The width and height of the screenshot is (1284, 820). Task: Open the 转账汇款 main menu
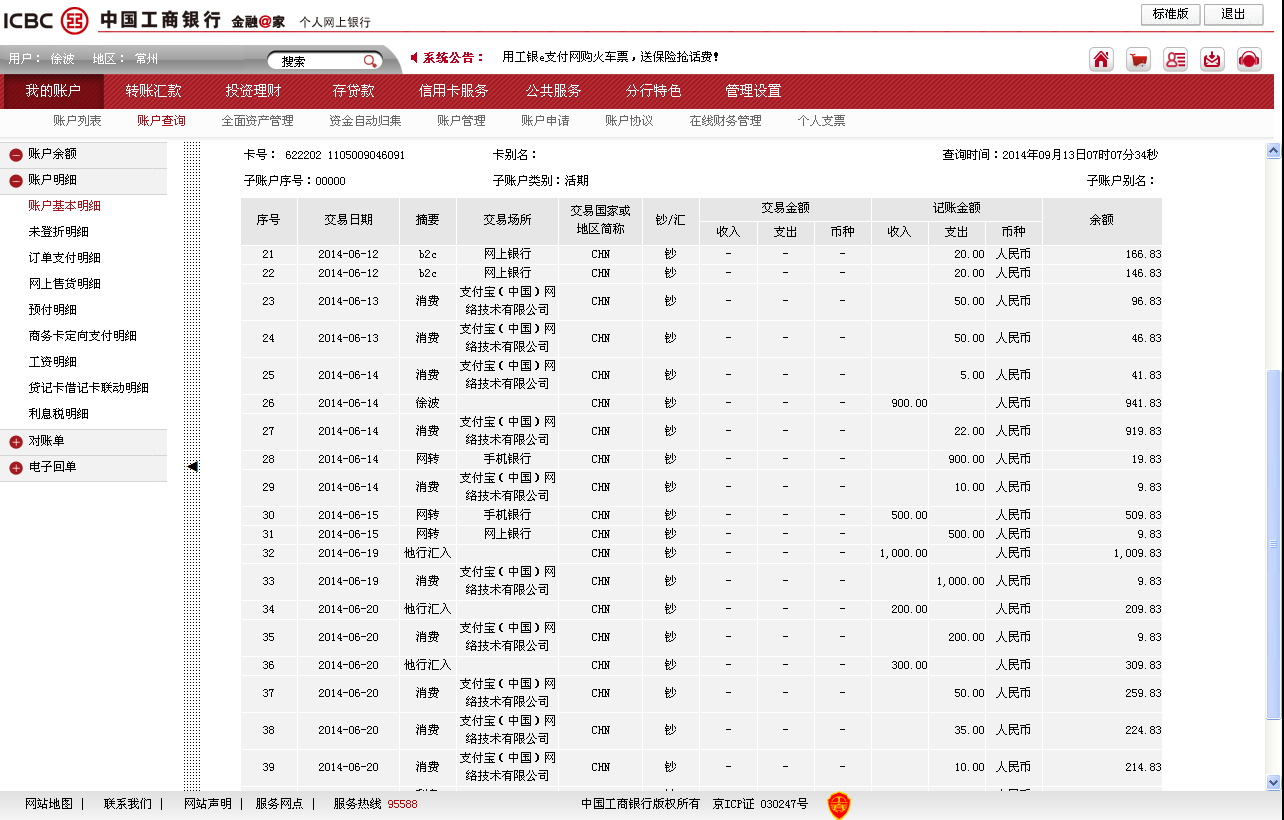click(154, 91)
